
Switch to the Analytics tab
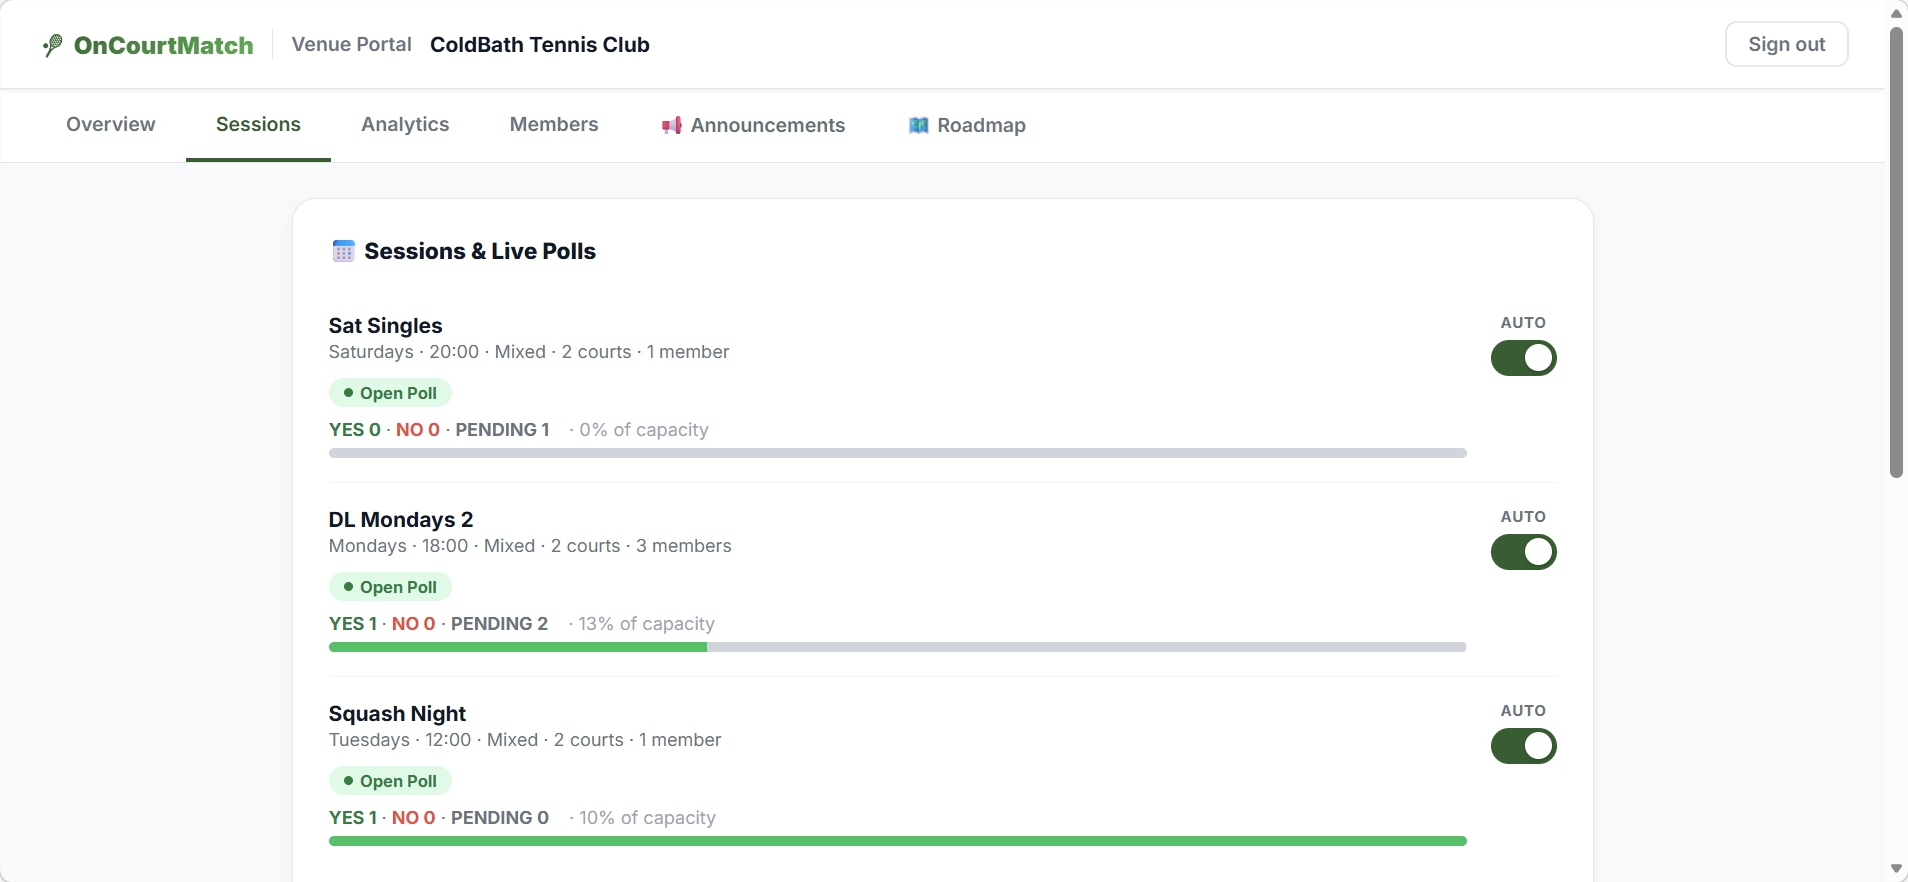click(405, 124)
